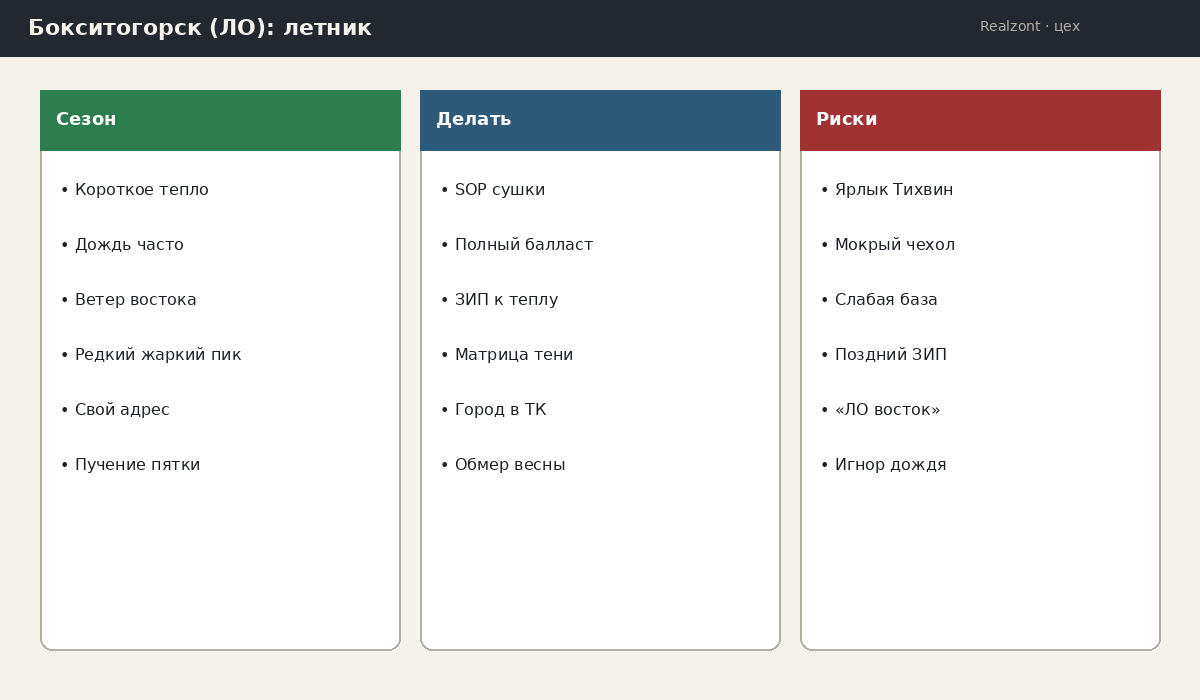Image resolution: width=1200 pixels, height=700 pixels.
Task: Click the Realzont · цех label
Action: tap(1030, 27)
